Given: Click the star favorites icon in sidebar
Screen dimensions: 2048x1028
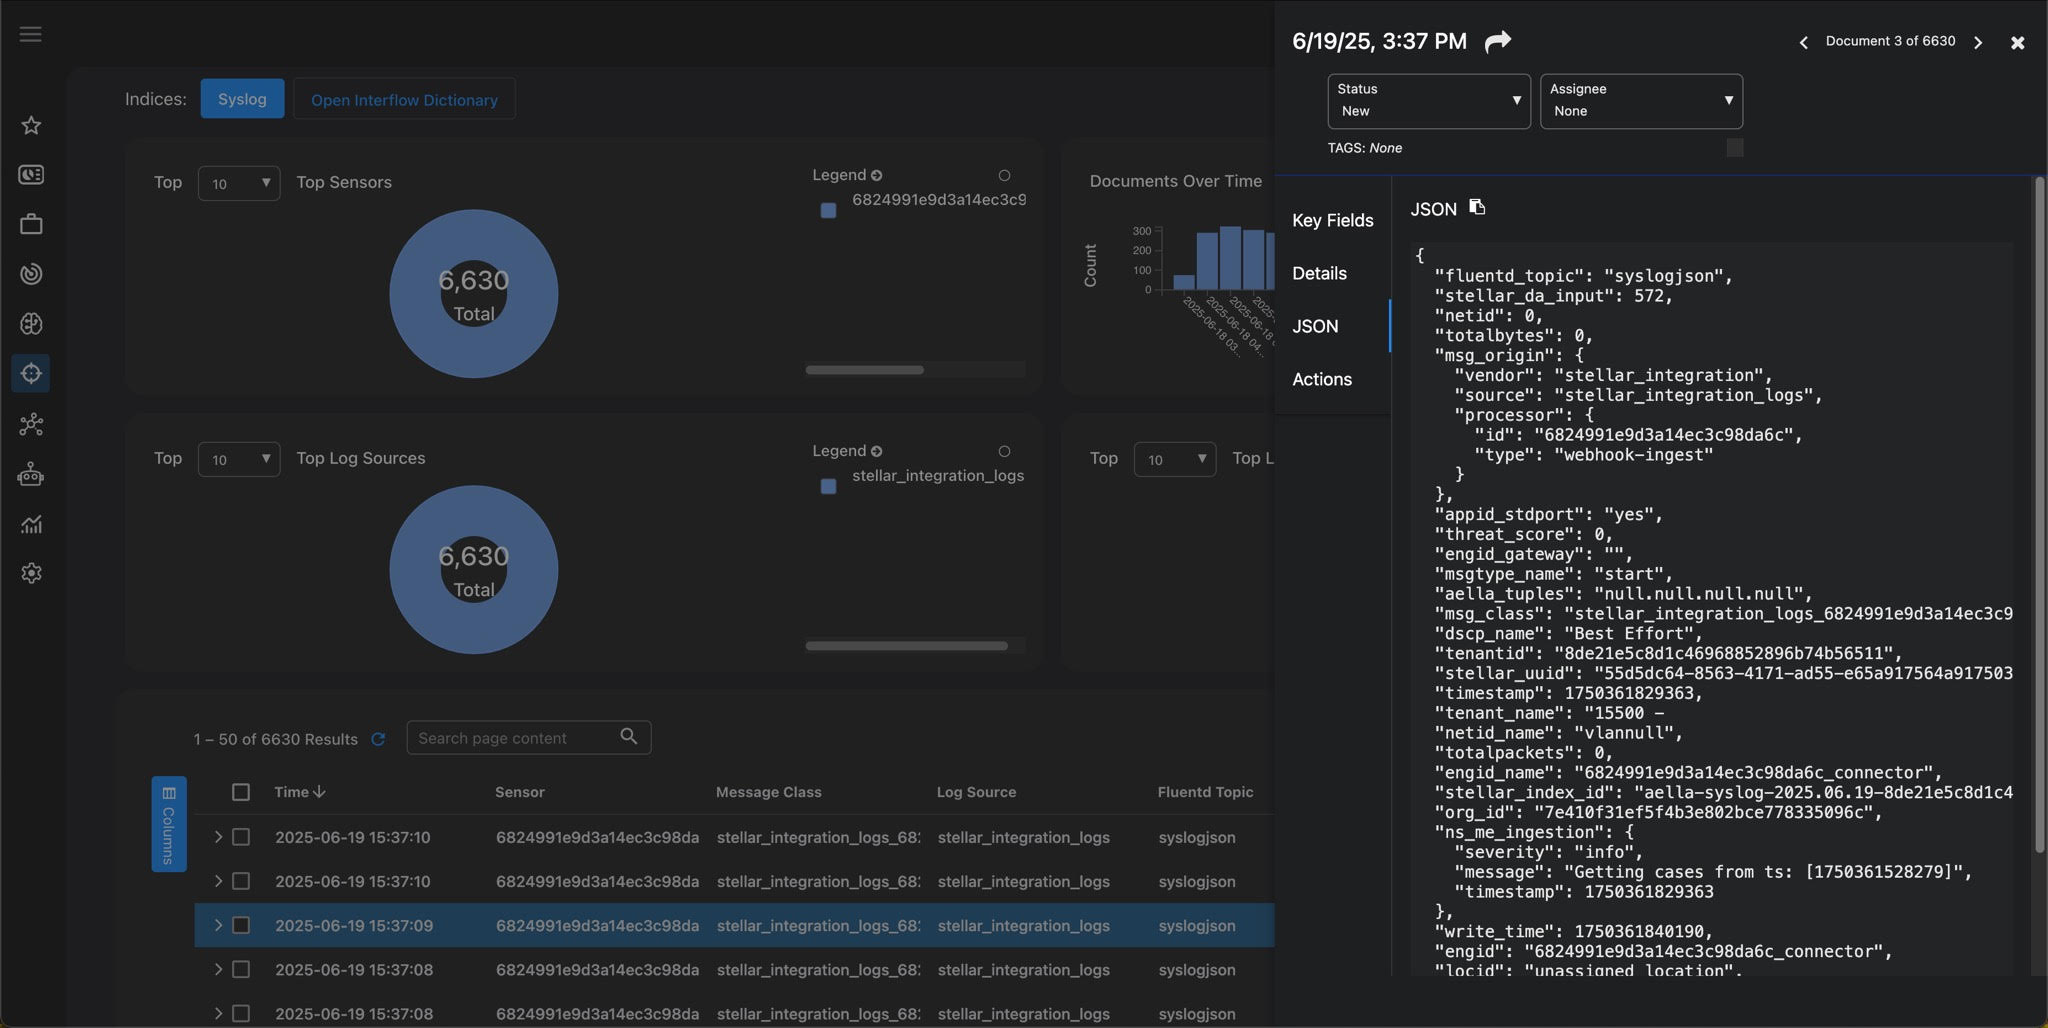Looking at the screenshot, I should 31,125.
